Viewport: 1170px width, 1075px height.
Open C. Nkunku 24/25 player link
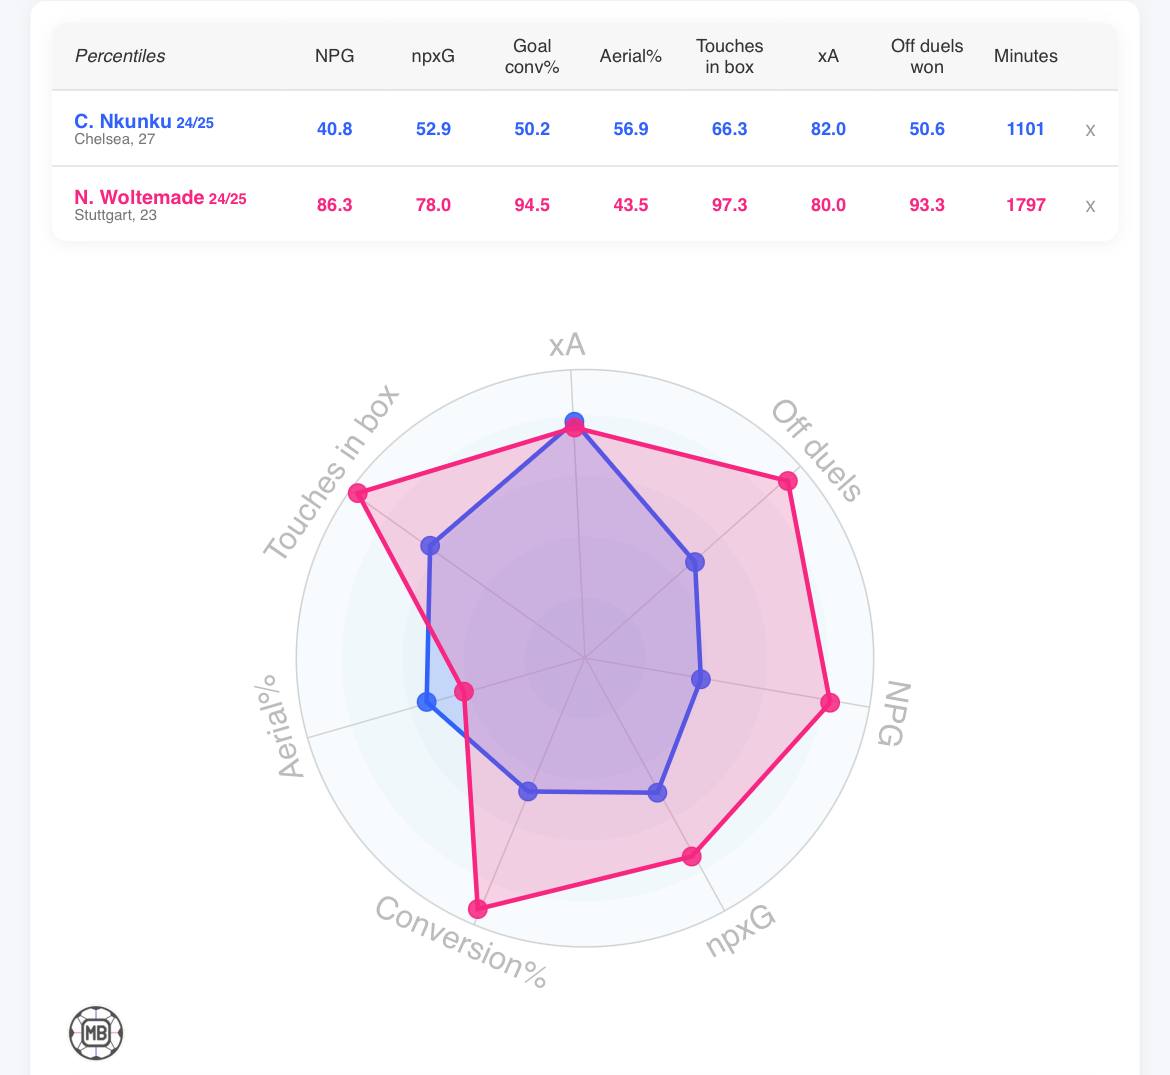point(144,122)
